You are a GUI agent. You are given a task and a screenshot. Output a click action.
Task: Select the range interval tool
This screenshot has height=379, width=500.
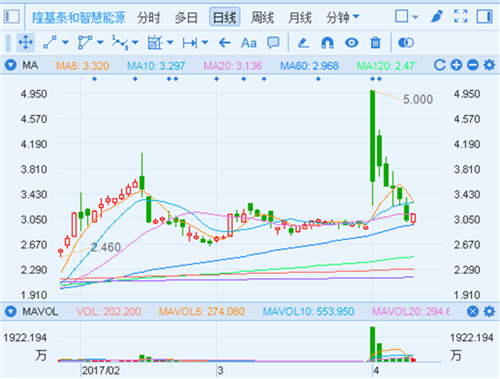pyautogui.click(x=190, y=43)
